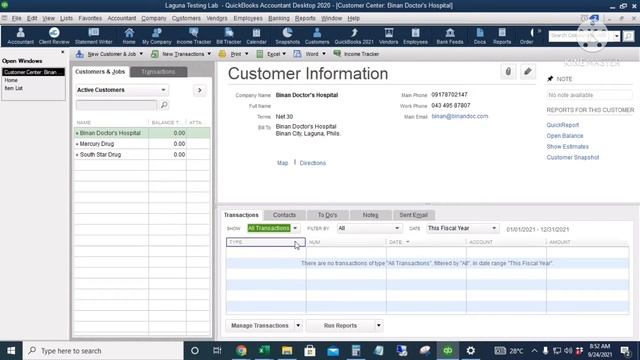This screenshot has height=360, width=640.
Task: Open the Bank Feeds icon
Action: 450,36
